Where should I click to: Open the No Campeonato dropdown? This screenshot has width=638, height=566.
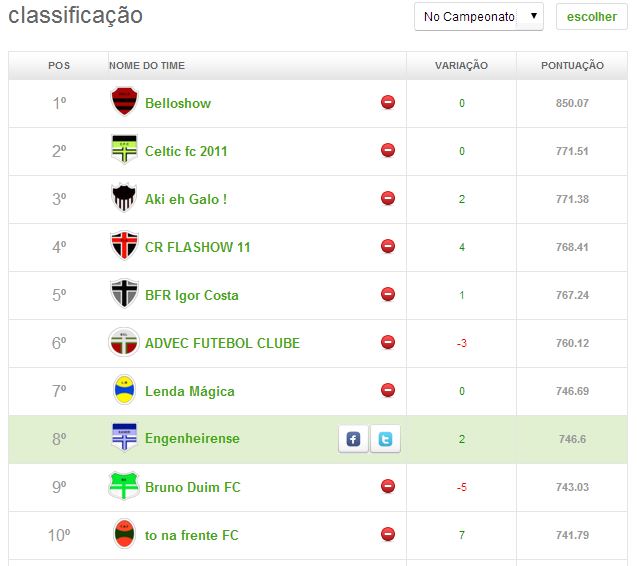click(478, 17)
